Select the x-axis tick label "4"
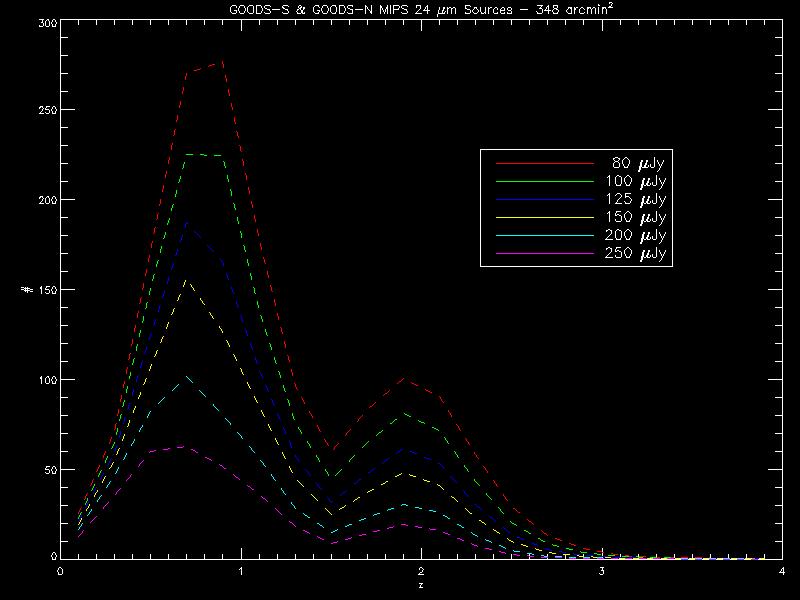Viewport: 800px width, 600px height. pos(781,571)
